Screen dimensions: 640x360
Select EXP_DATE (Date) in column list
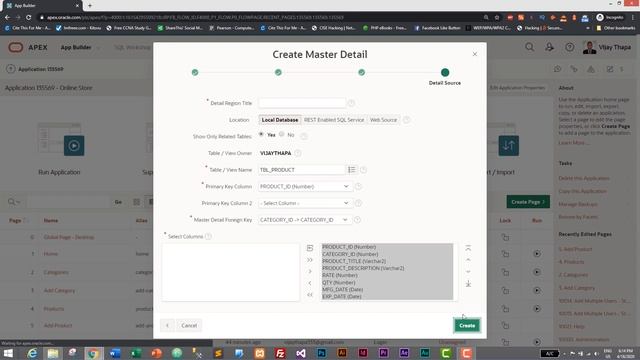(342, 296)
